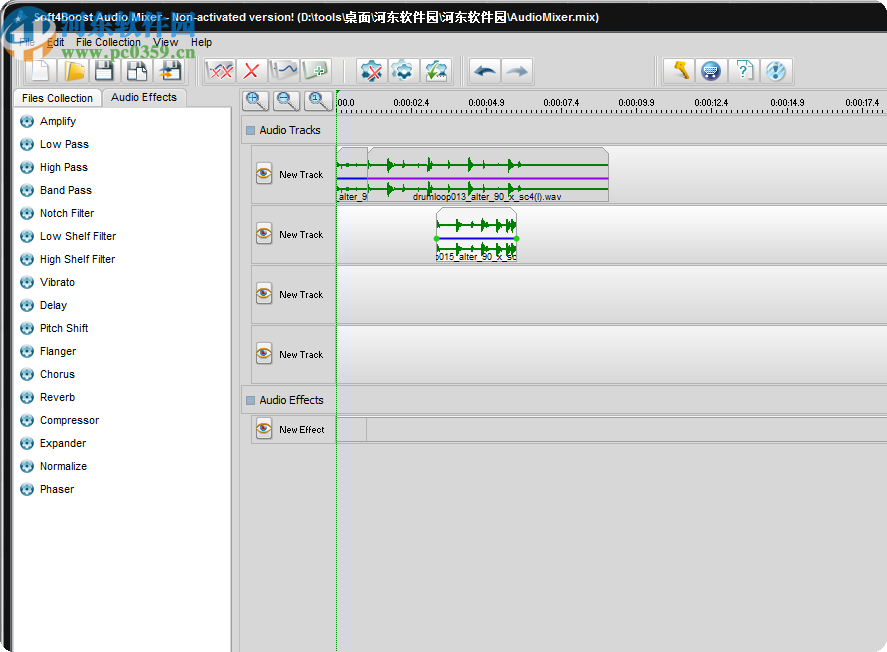Click the remove-all-tracks icon with two red X marks
The image size is (887, 652).
(220, 71)
